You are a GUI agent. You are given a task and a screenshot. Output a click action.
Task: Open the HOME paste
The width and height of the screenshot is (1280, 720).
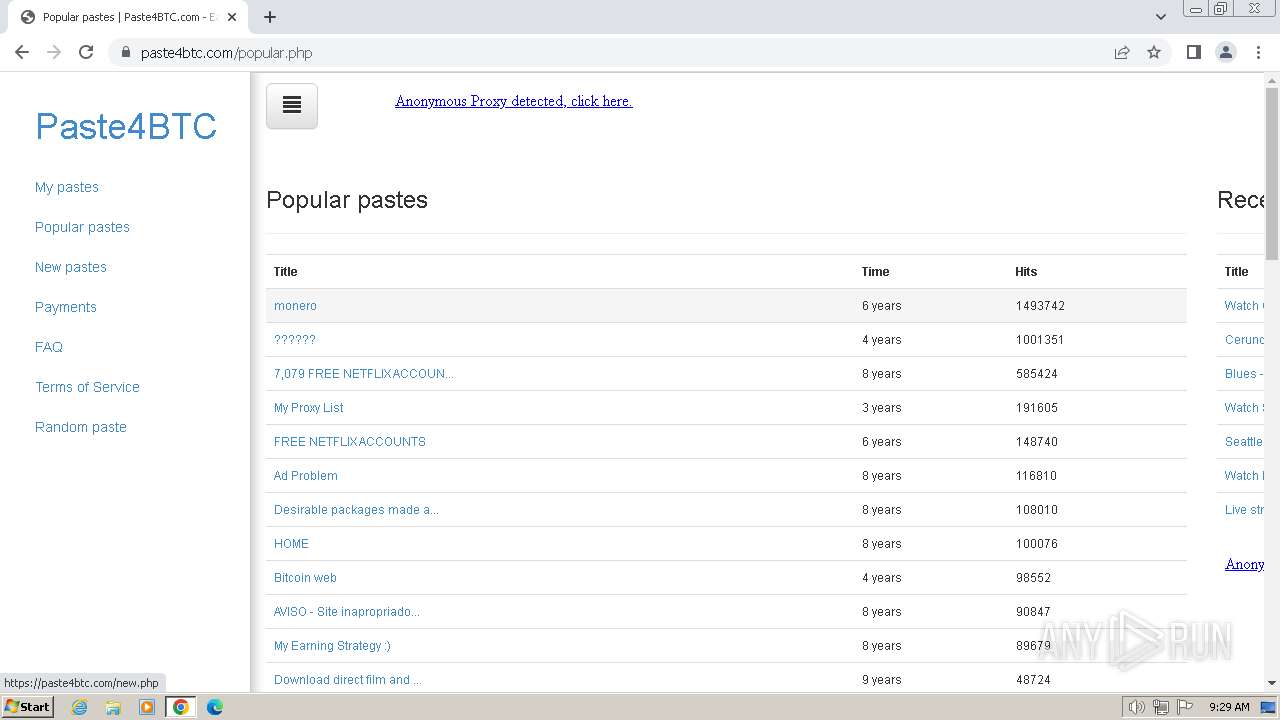[291, 544]
